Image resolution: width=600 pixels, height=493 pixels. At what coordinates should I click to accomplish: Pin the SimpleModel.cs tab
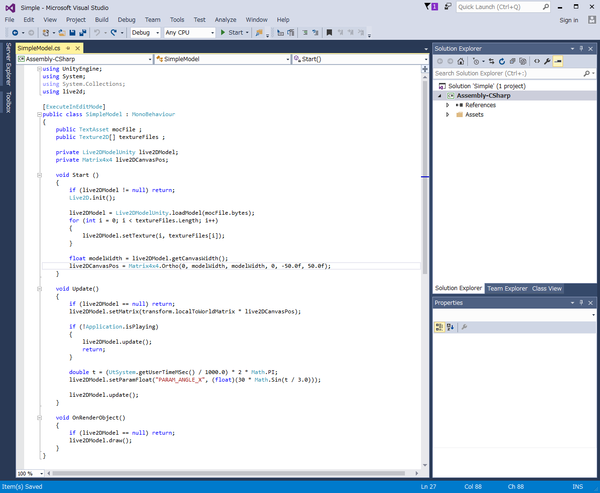[x=68, y=48]
